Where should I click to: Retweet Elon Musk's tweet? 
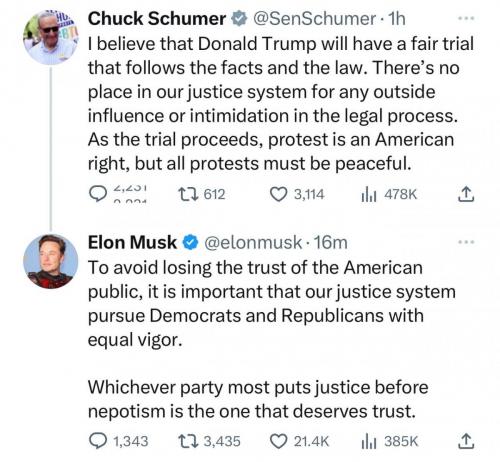pyautogui.click(x=188, y=441)
